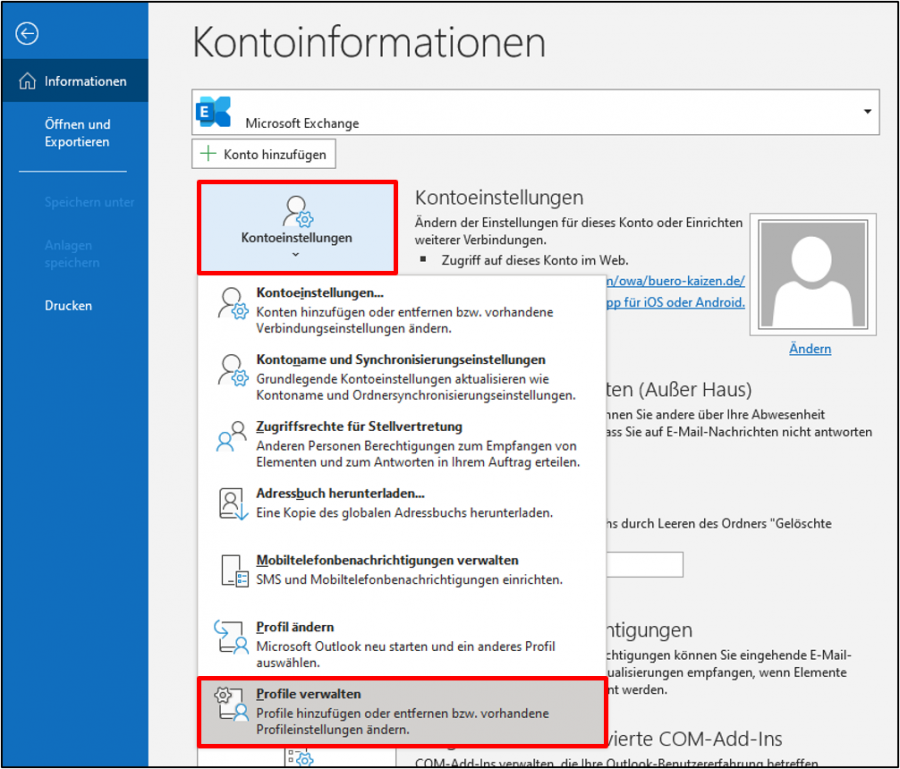Click the Mobiltelefonbenachrichtigungen verwalten icon
Viewport: 900px width, 769px height.
pos(232,570)
